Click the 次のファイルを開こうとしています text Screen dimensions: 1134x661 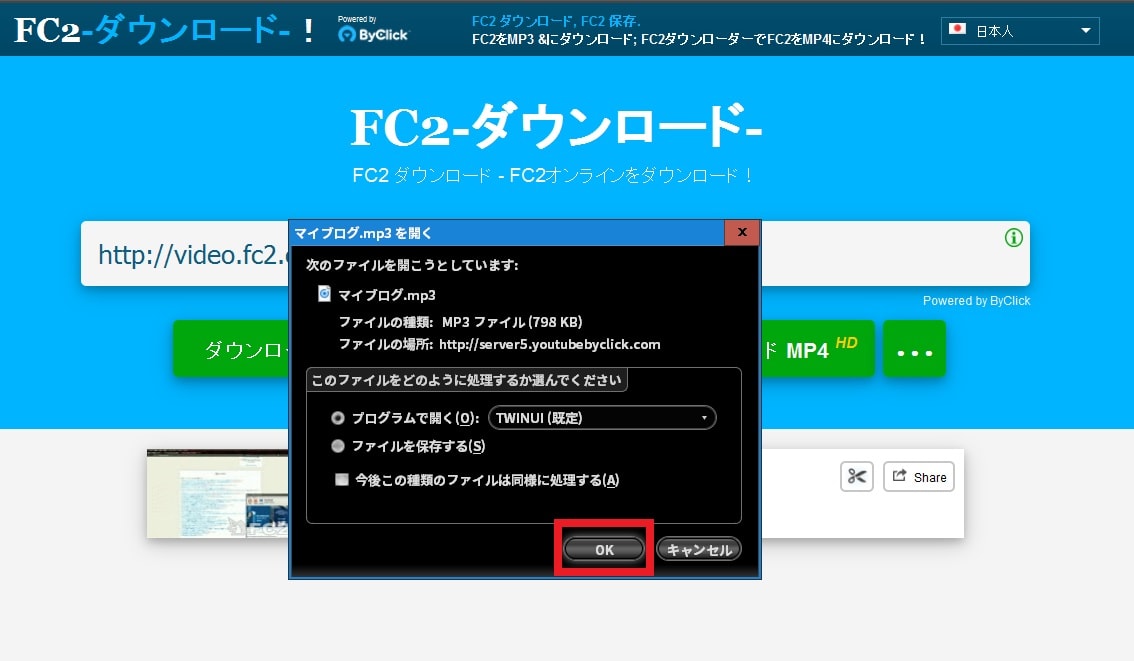tap(412, 265)
